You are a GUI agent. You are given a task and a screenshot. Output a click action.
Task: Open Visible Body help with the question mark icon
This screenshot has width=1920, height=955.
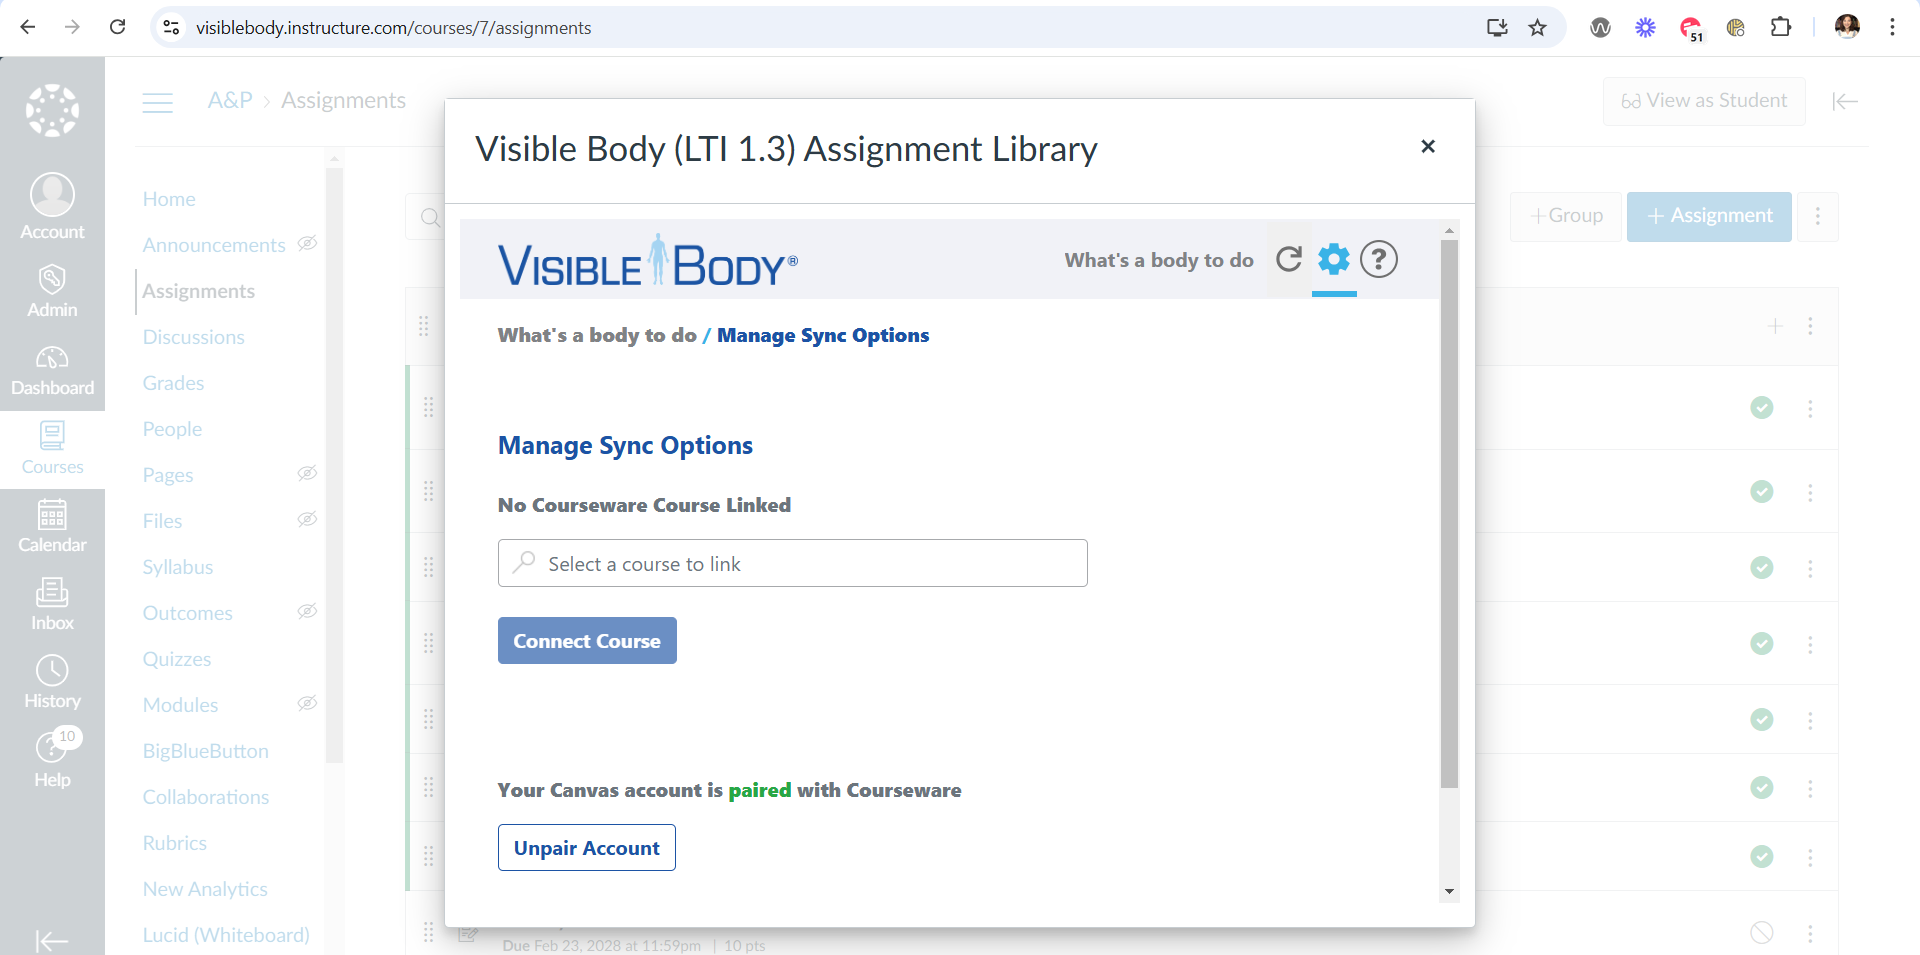(x=1379, y=259)
